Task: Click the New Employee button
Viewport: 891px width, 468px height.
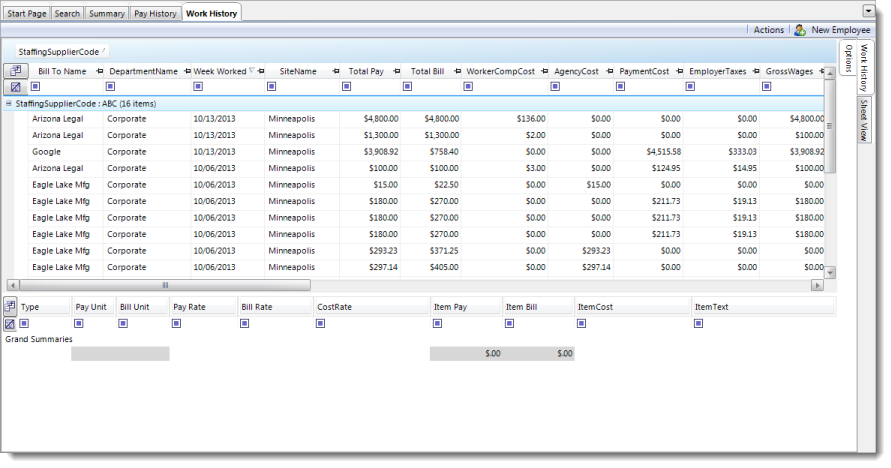Action: point(832,30)
